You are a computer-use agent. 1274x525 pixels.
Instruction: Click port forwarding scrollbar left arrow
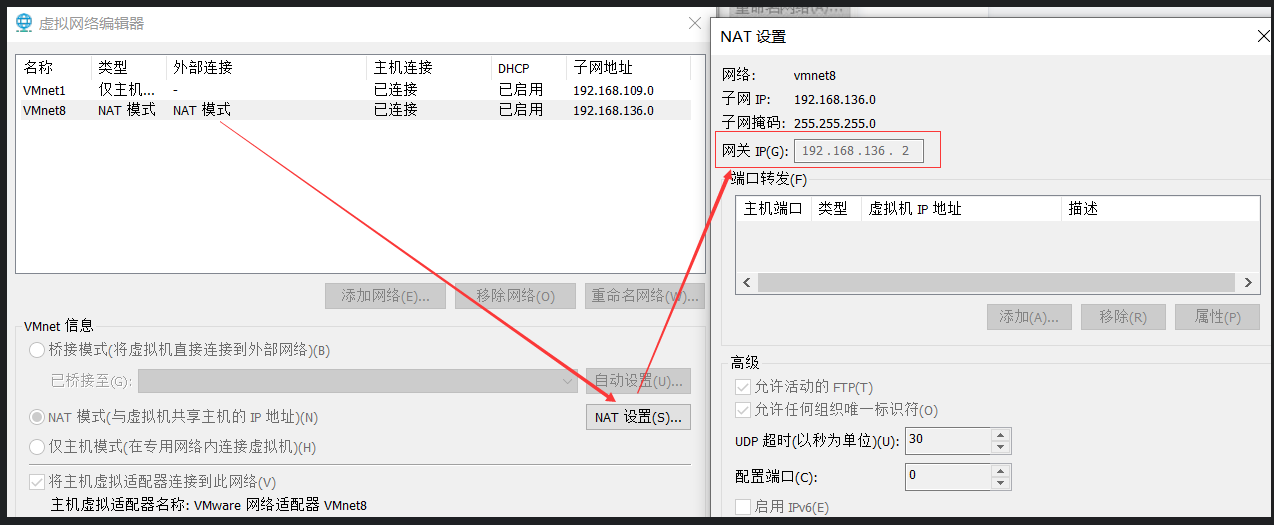pyautogui.click(x=746, y=283)
